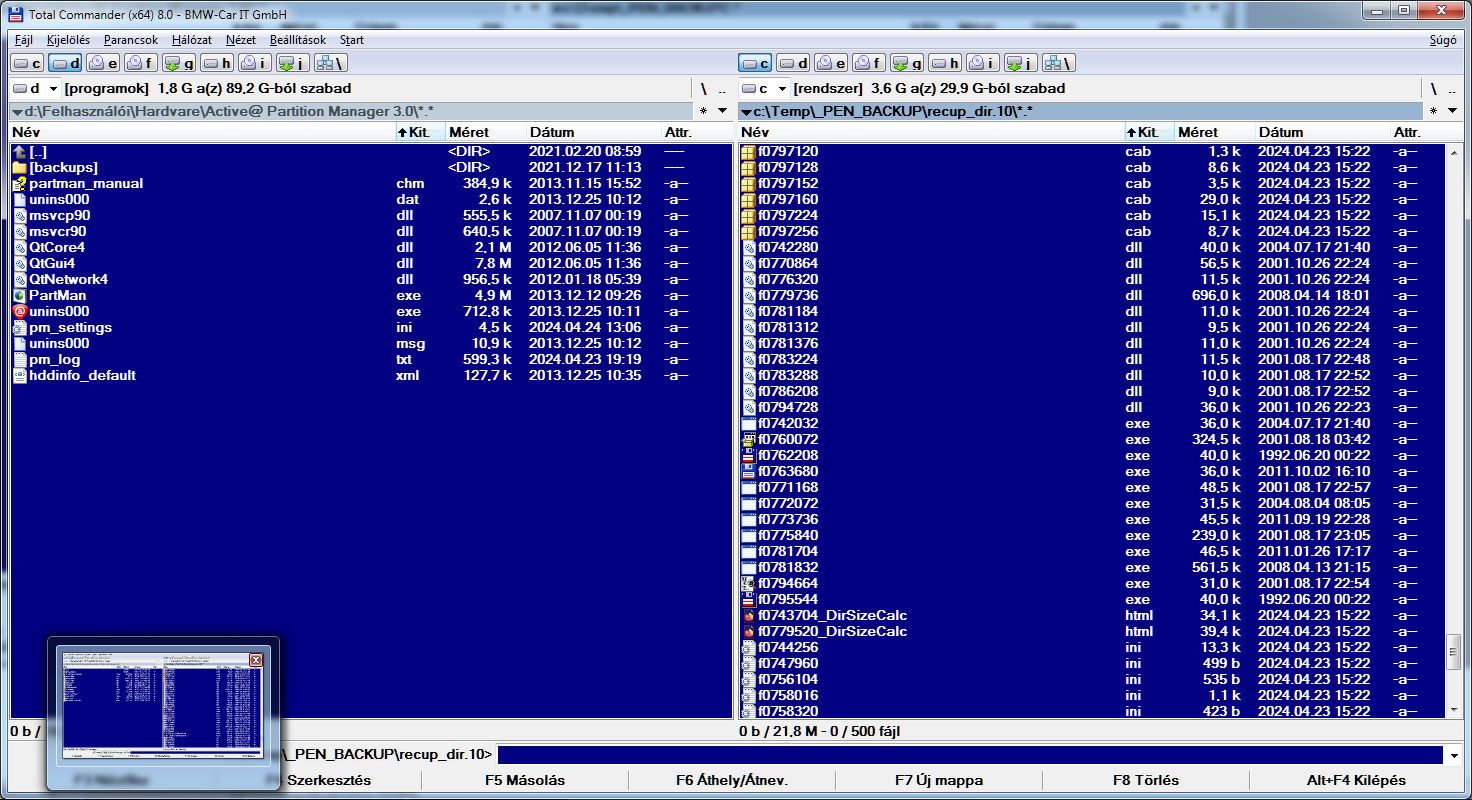Expand the command line history dropdown

1454,755
